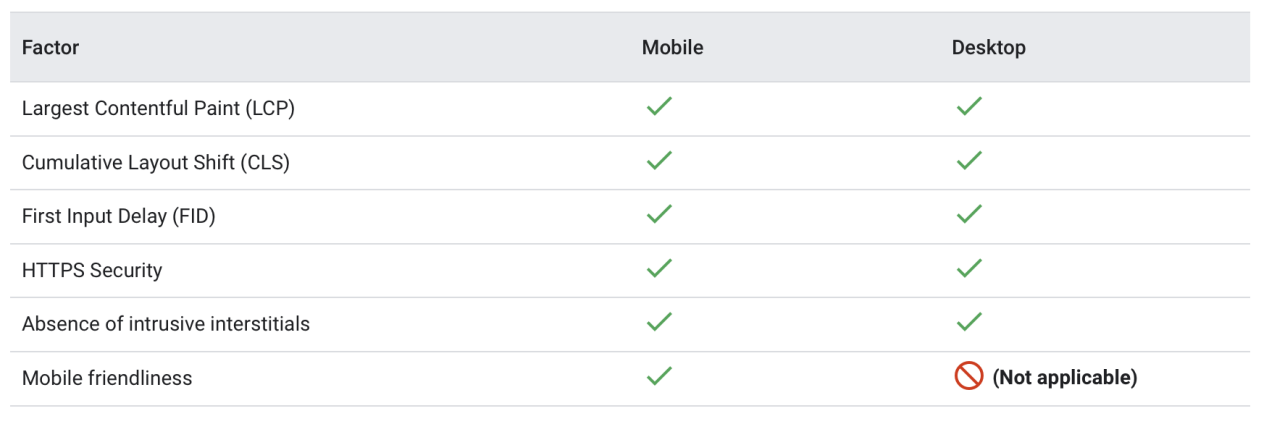The width and height of the screenshot is (1269, 424).
Task: Click the red prohibited icon for Desktop
Action: point(968,377)
